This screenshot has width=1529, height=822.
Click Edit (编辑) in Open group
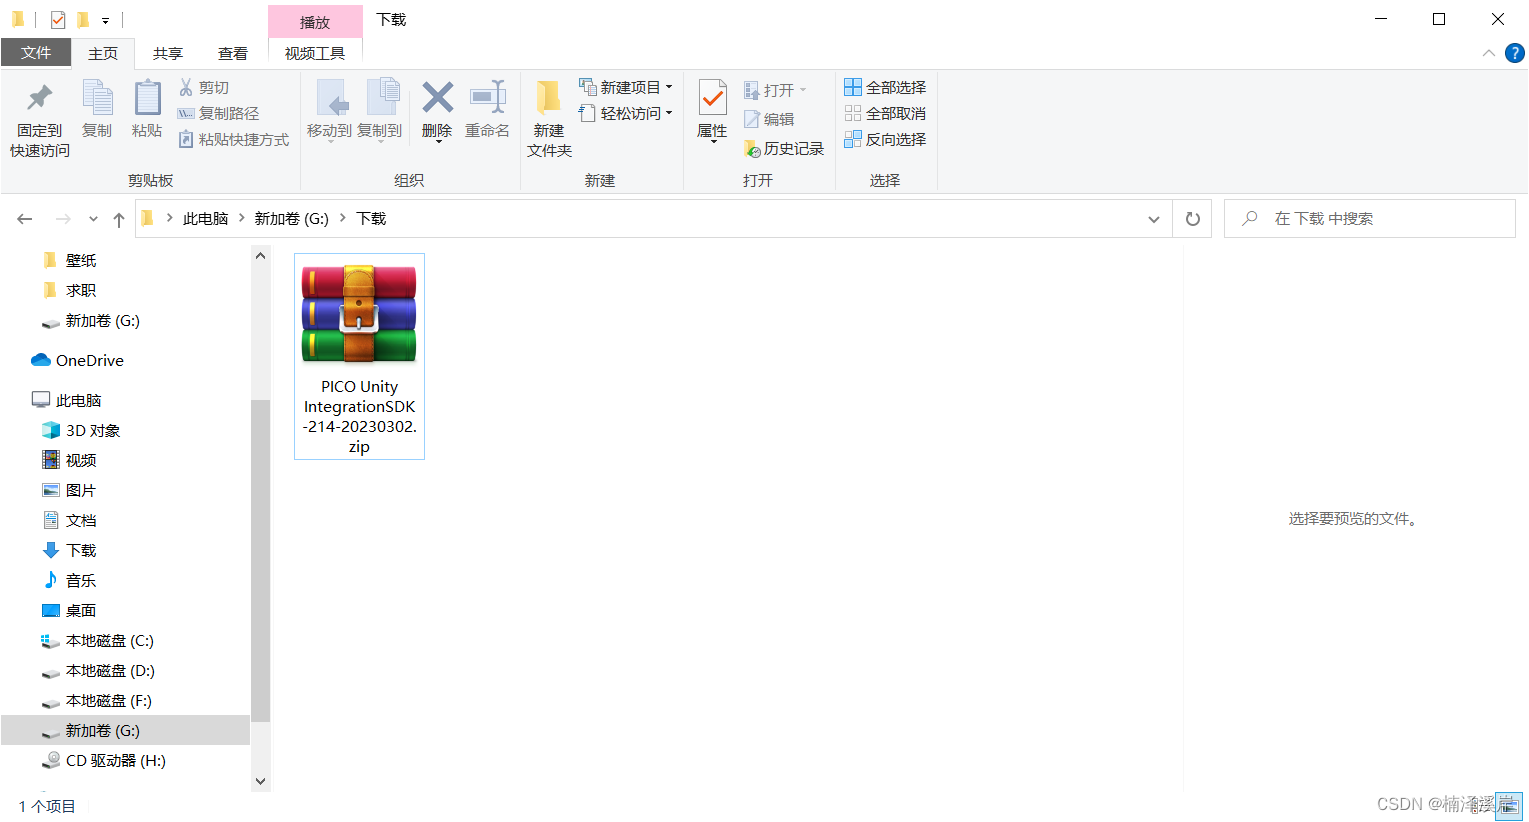[769, 119]
